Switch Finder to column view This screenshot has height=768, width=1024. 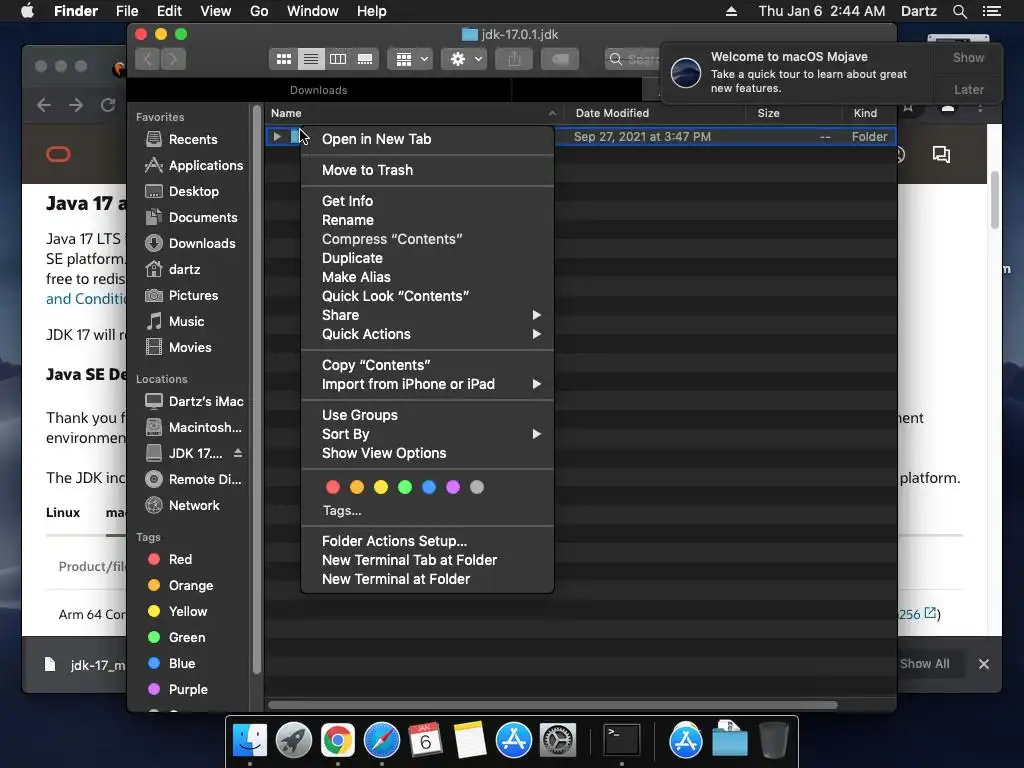[338, 59]
